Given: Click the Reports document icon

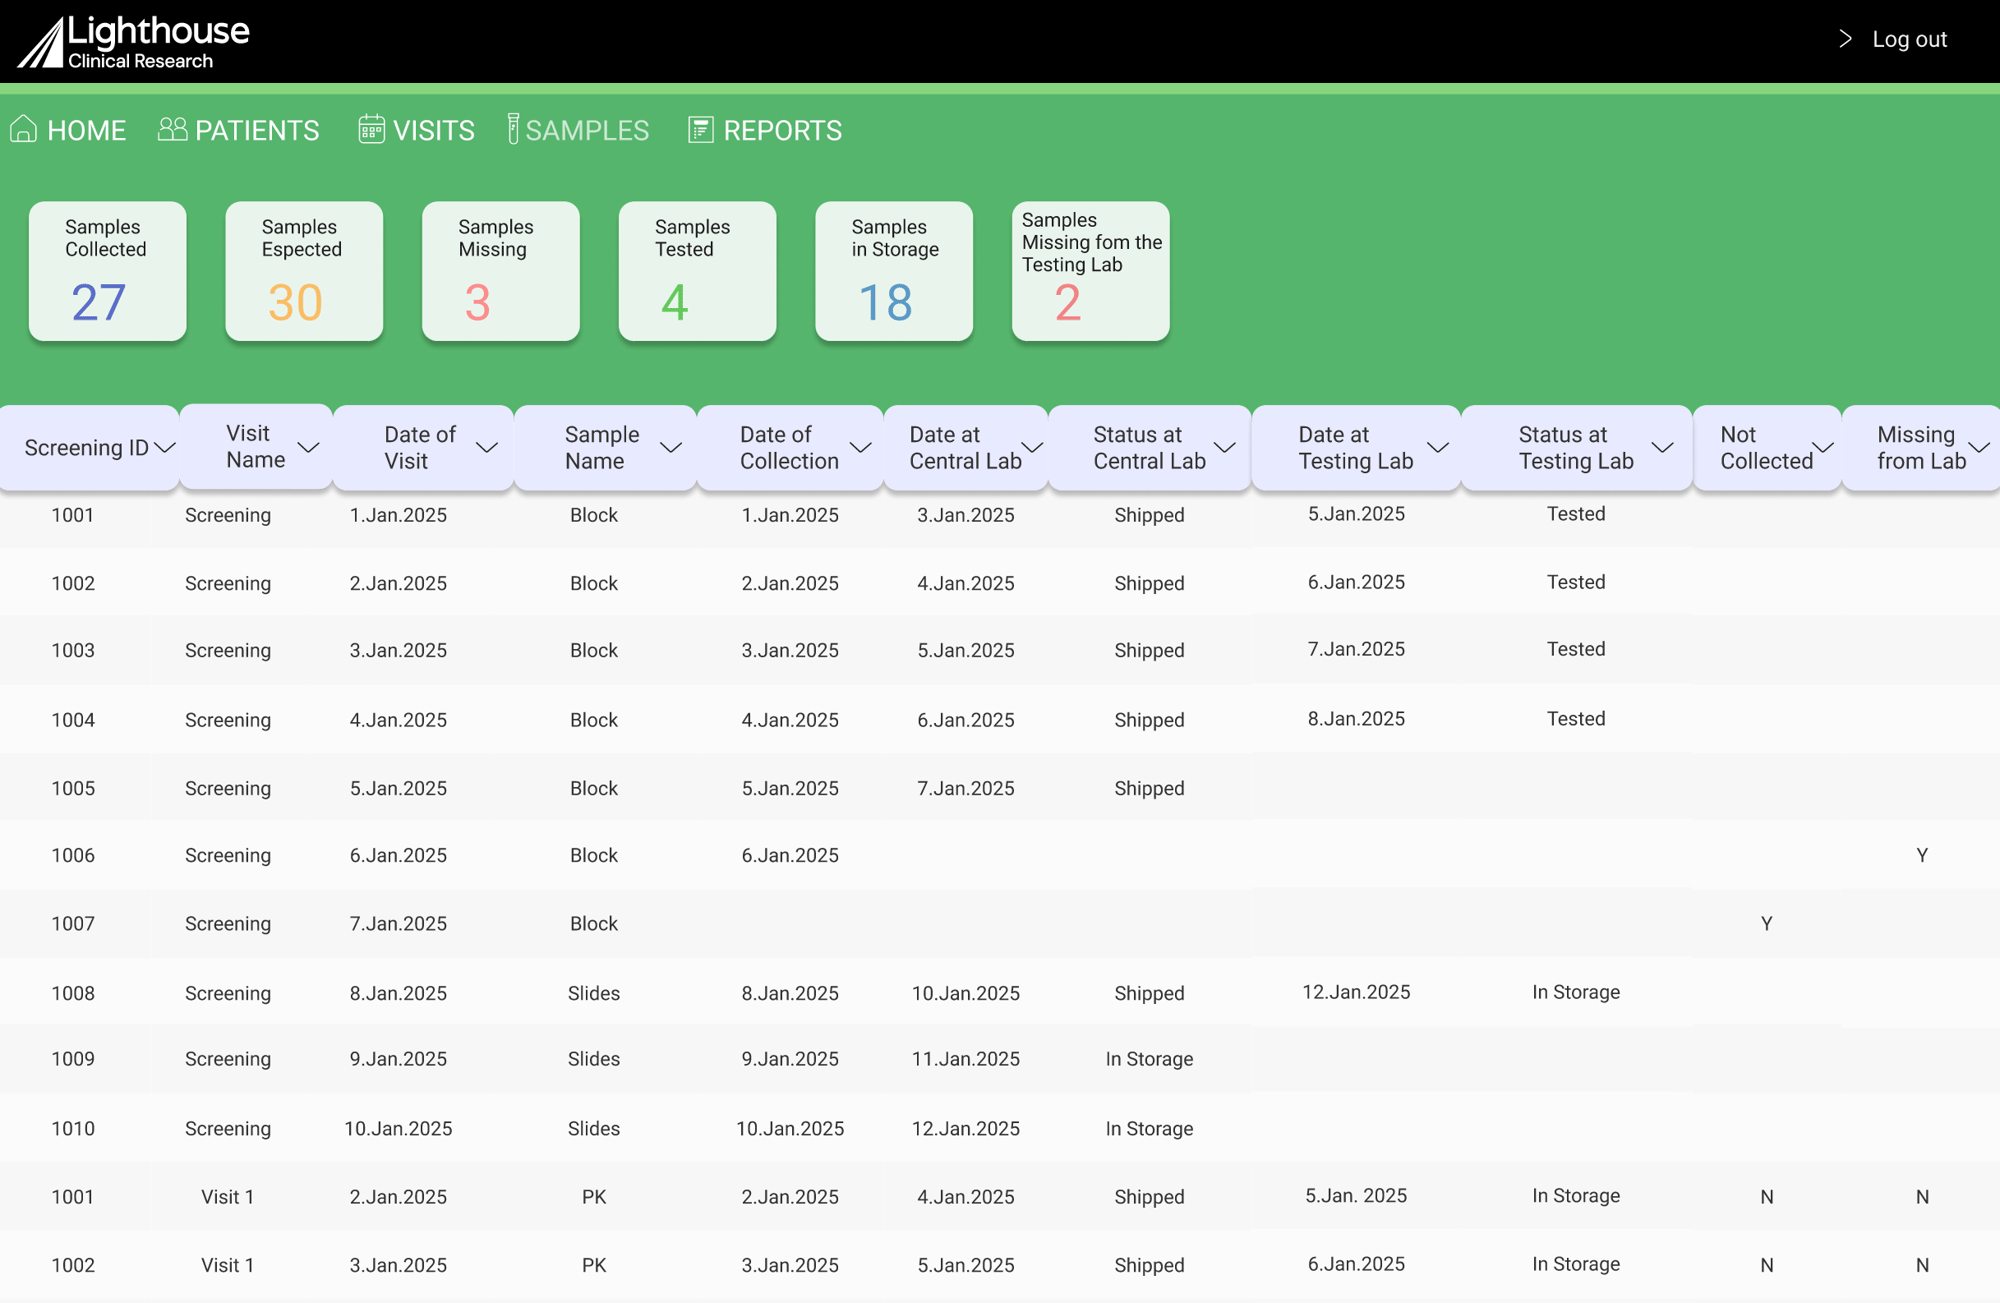Looking at the screenshot, I should (700, 129).
